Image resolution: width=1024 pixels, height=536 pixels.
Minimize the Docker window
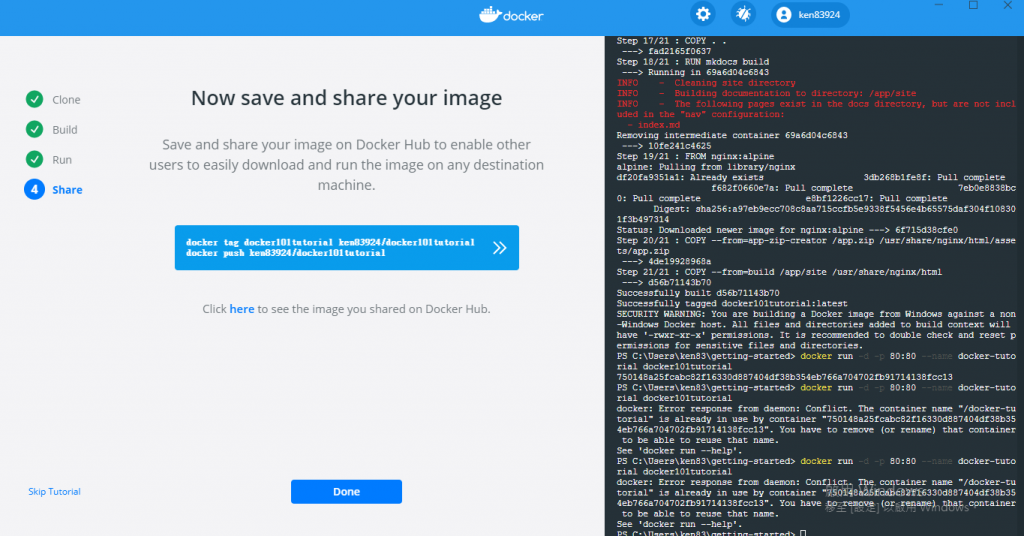pos(938,5)
